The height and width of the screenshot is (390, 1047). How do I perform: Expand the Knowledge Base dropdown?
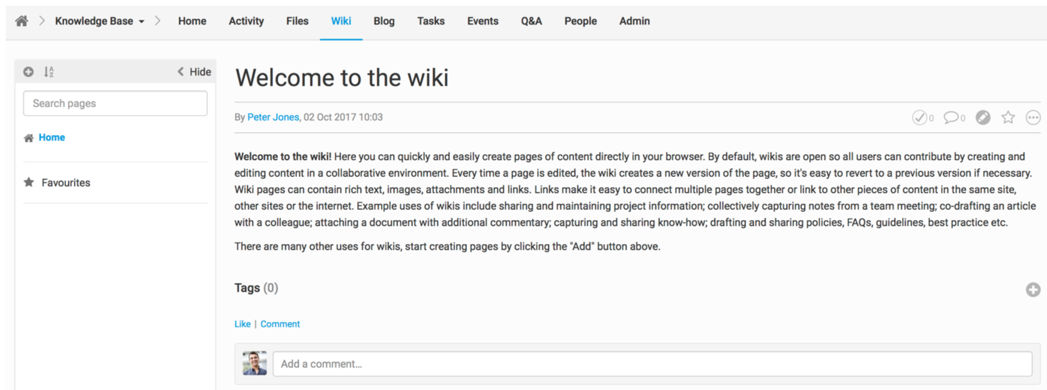99,21
